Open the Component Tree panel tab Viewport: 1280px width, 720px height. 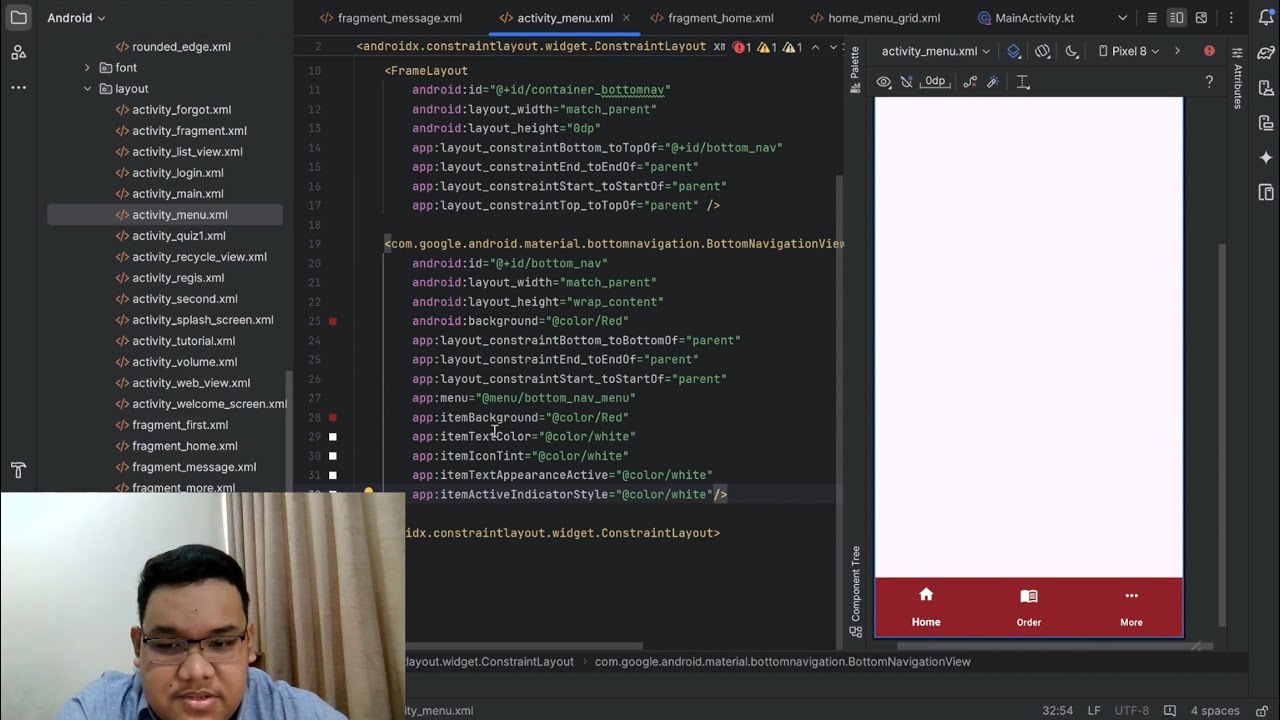tap(855, 591)
